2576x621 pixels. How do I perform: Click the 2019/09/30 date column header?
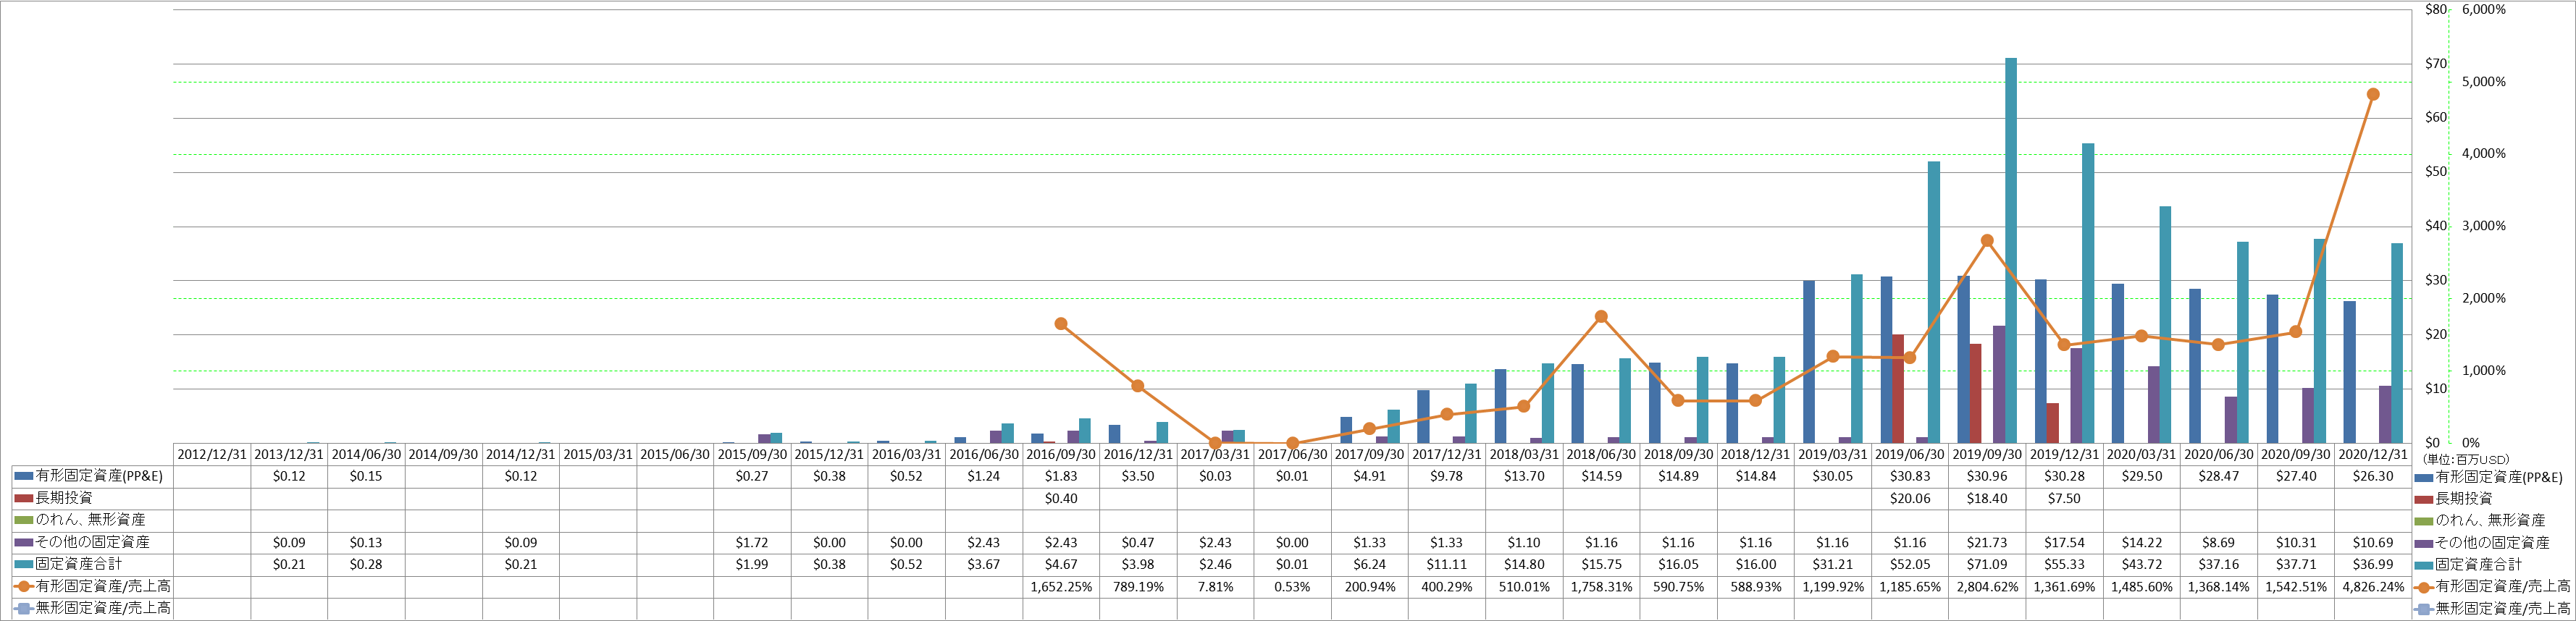tap(1987, 454)
